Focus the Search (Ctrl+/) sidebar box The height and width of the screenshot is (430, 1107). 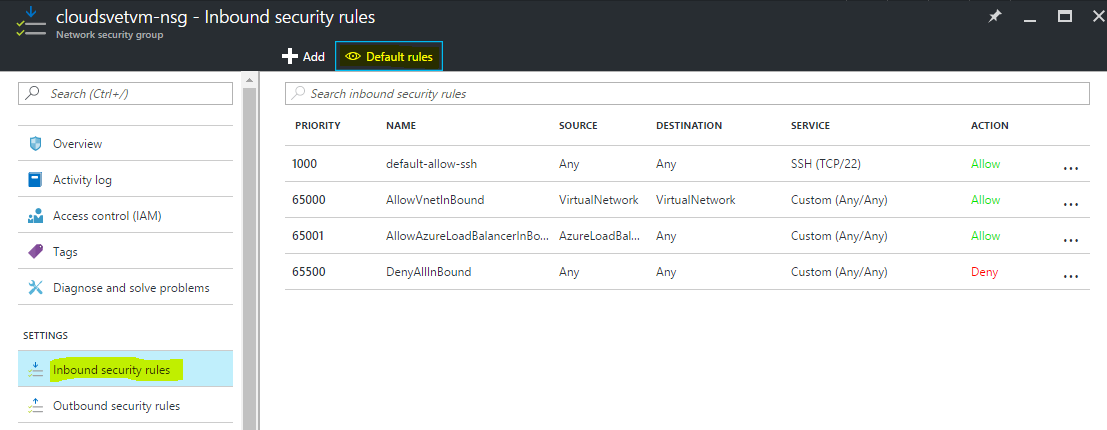point(126,93)
